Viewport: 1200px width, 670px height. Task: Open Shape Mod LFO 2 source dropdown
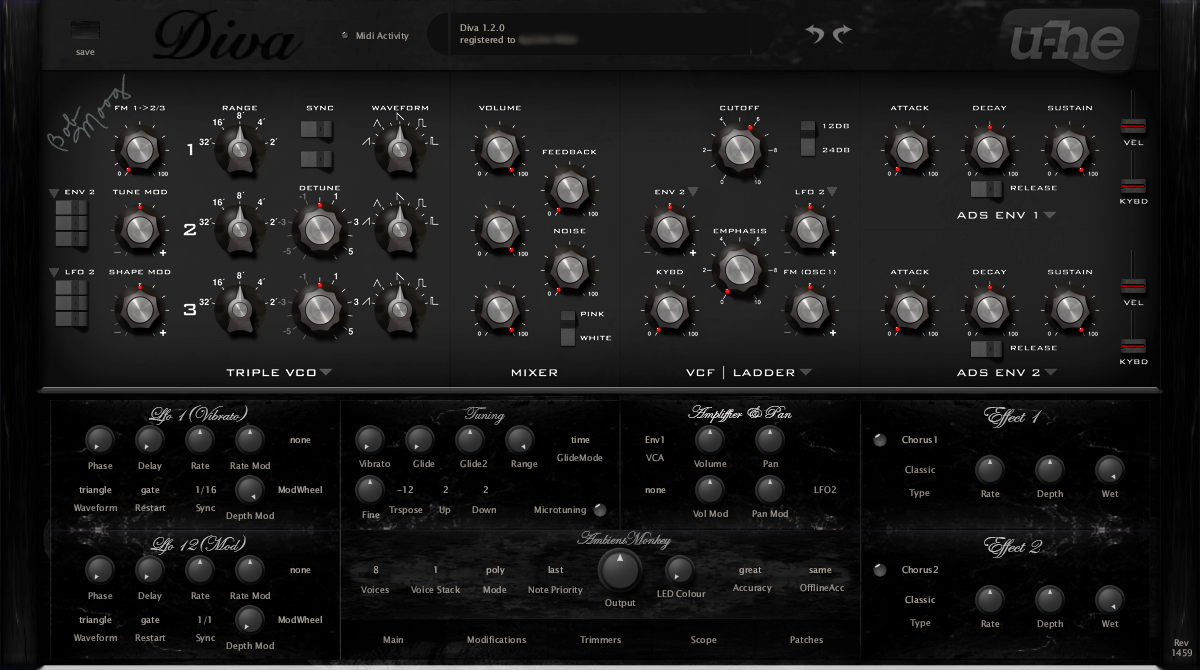pos(53,272)
